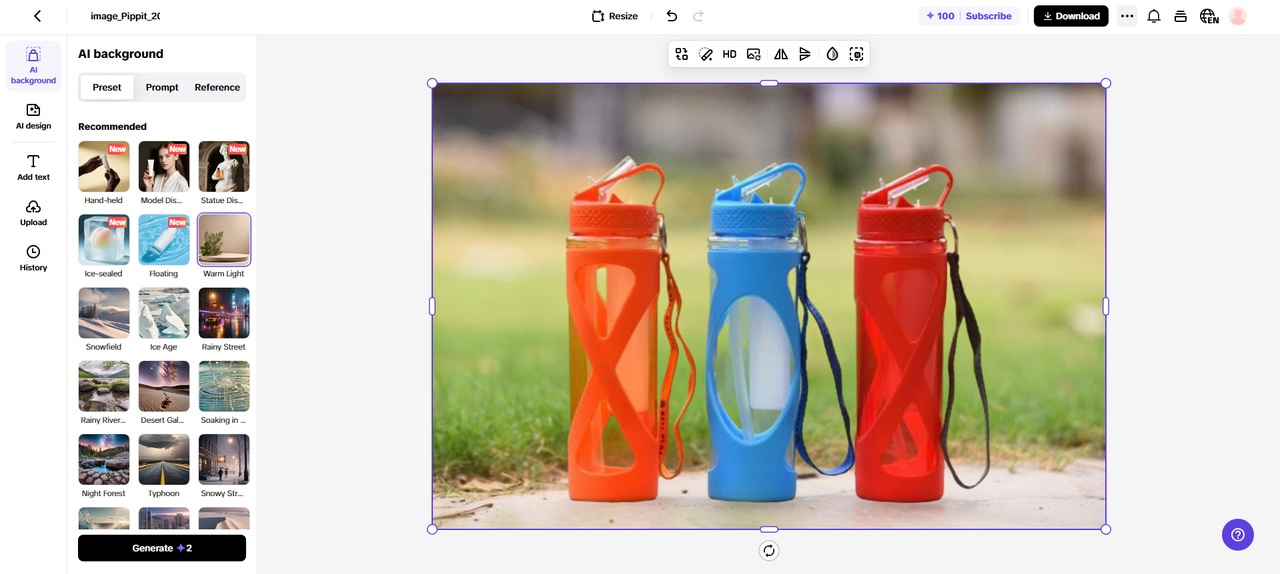This screenshot has height=574, width=1280.
Task: Choose the Floating preset
Action: pos(164,240)
